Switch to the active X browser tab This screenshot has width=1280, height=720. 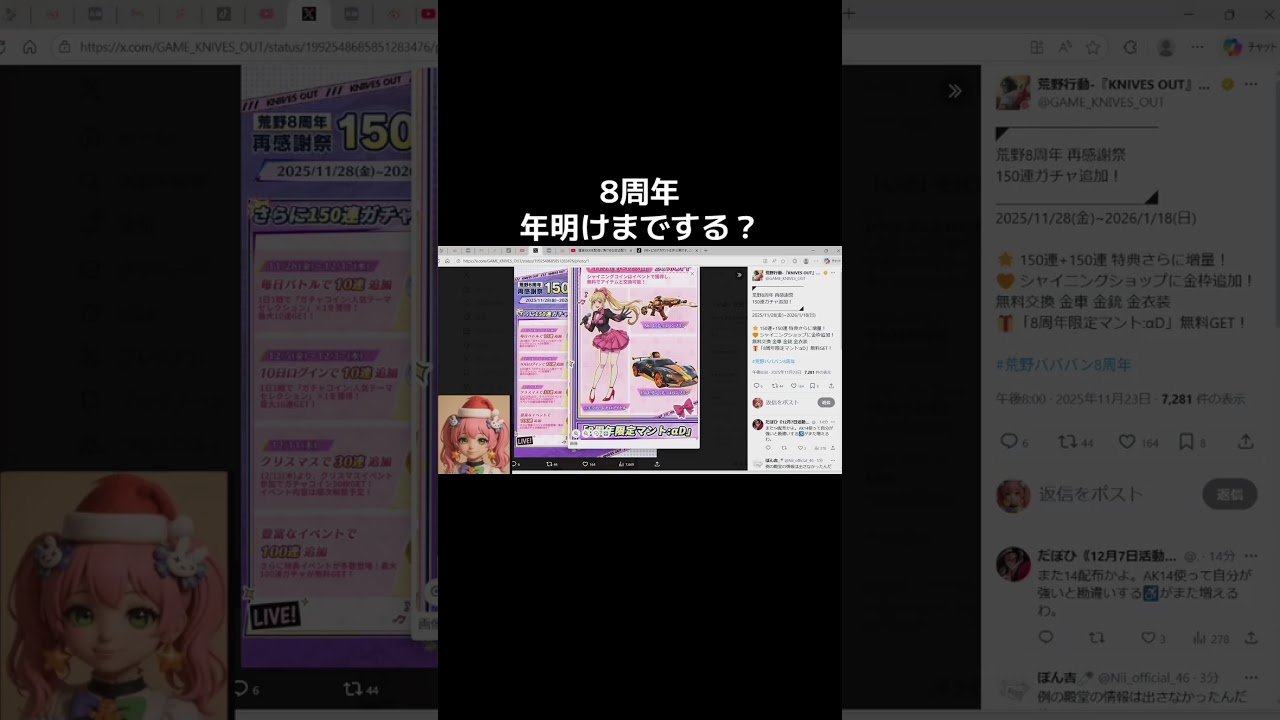(309, 14)
